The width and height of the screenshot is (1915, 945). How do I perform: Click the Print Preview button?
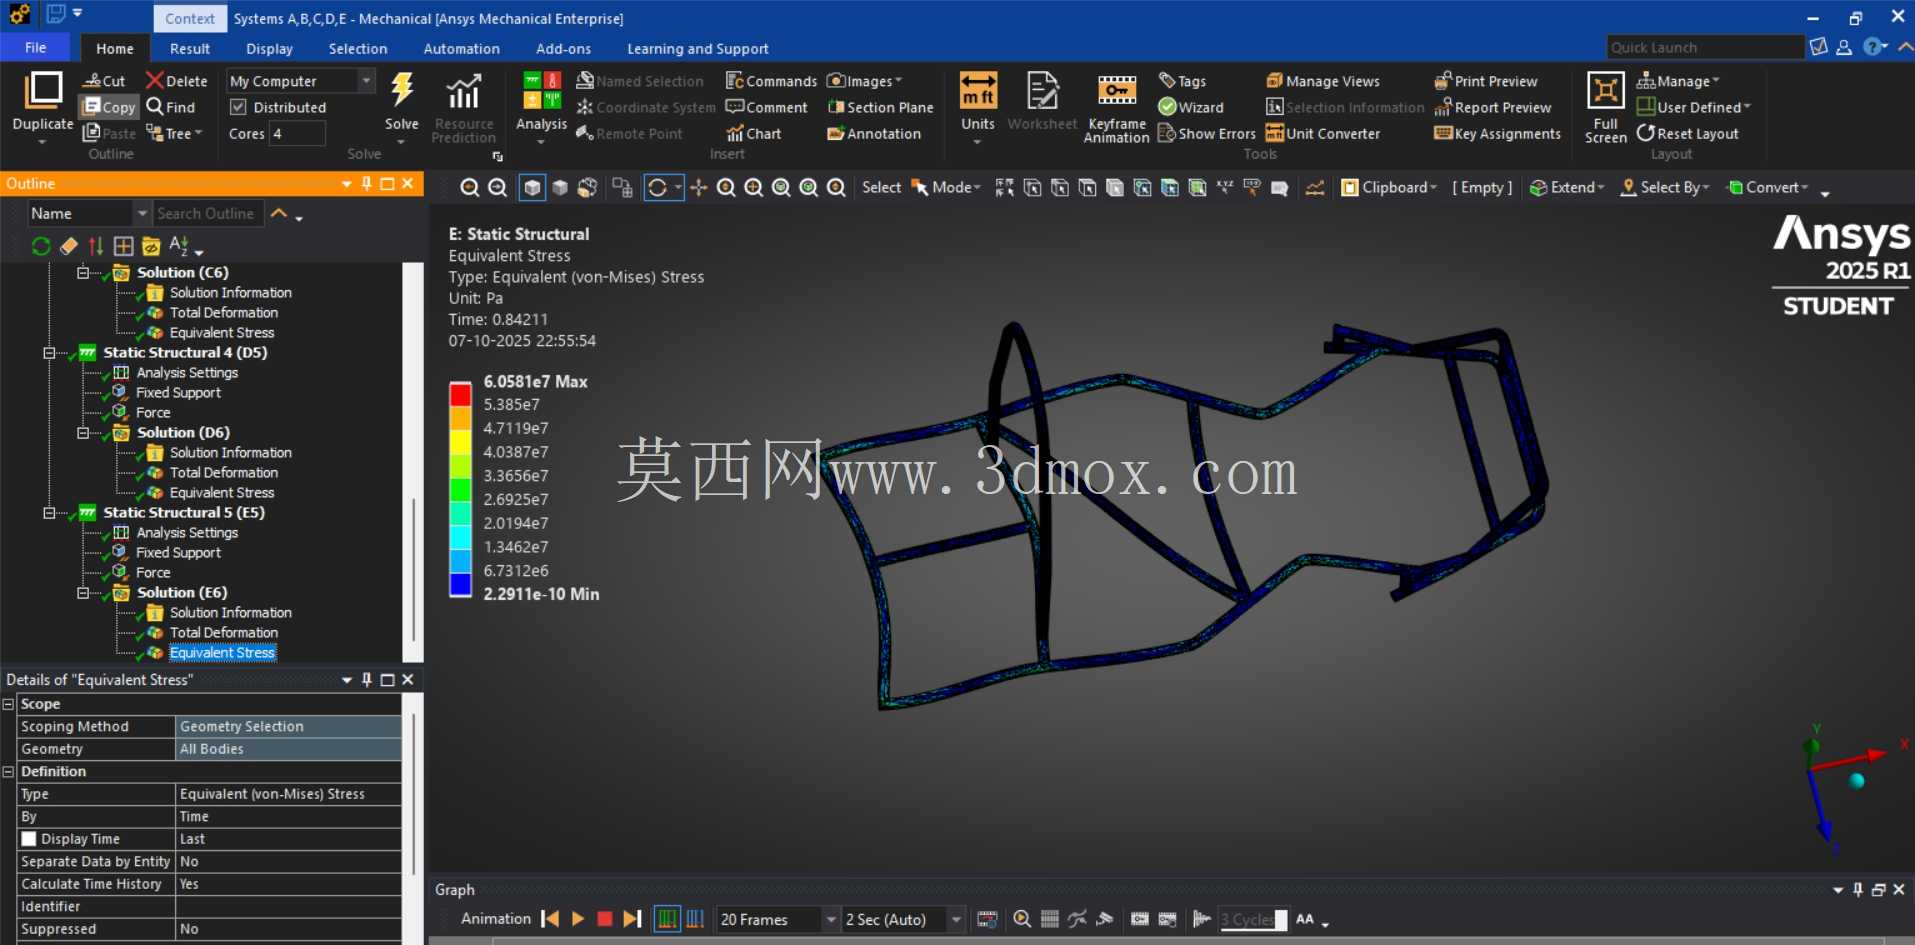click(1486, 81)
